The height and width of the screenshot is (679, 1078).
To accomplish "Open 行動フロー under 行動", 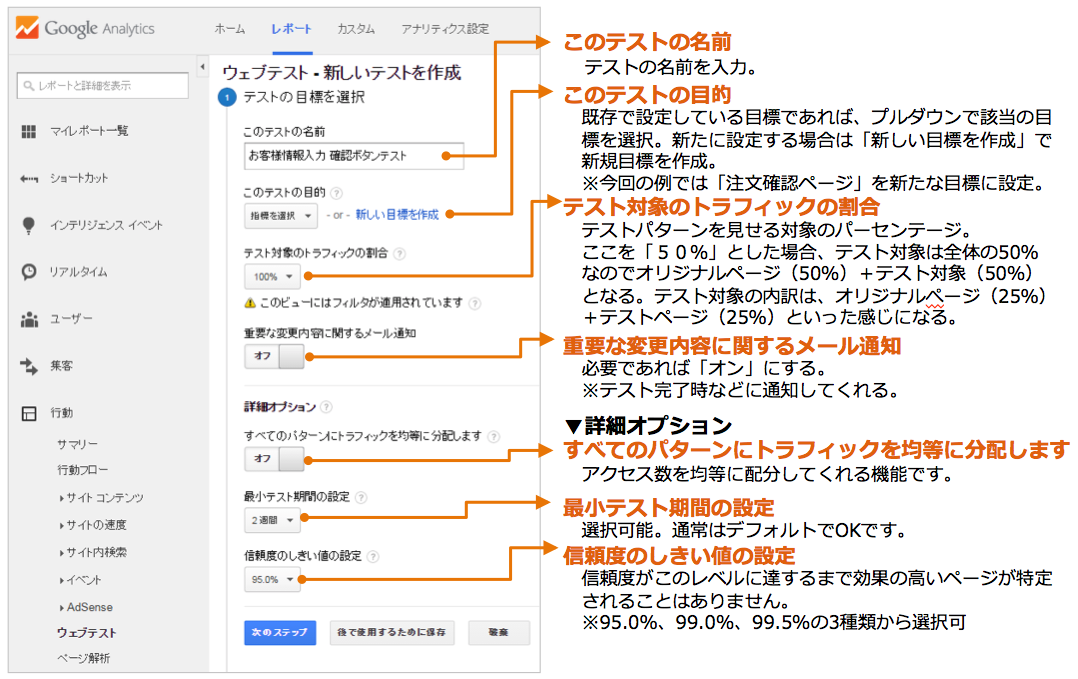I will (82, 471).
